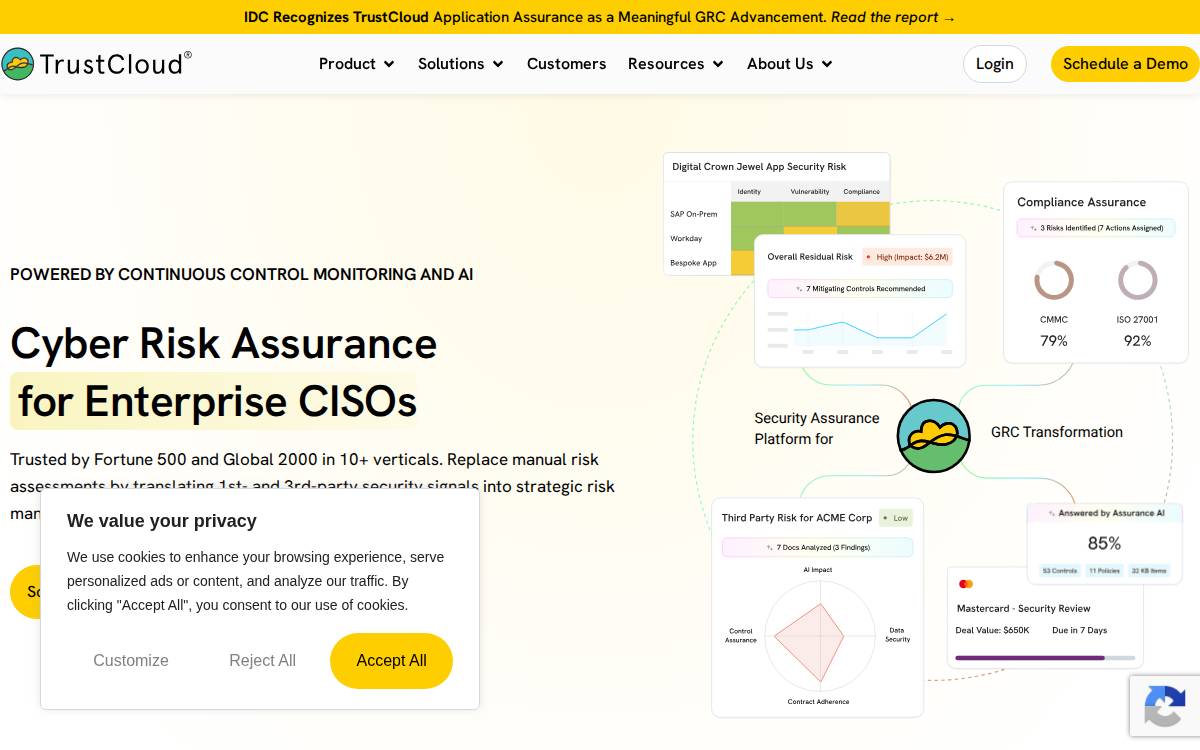Viewport: 1200px width, 750px height.
Task: Click the TrustCloud logo icon
Action: [18, 64]
